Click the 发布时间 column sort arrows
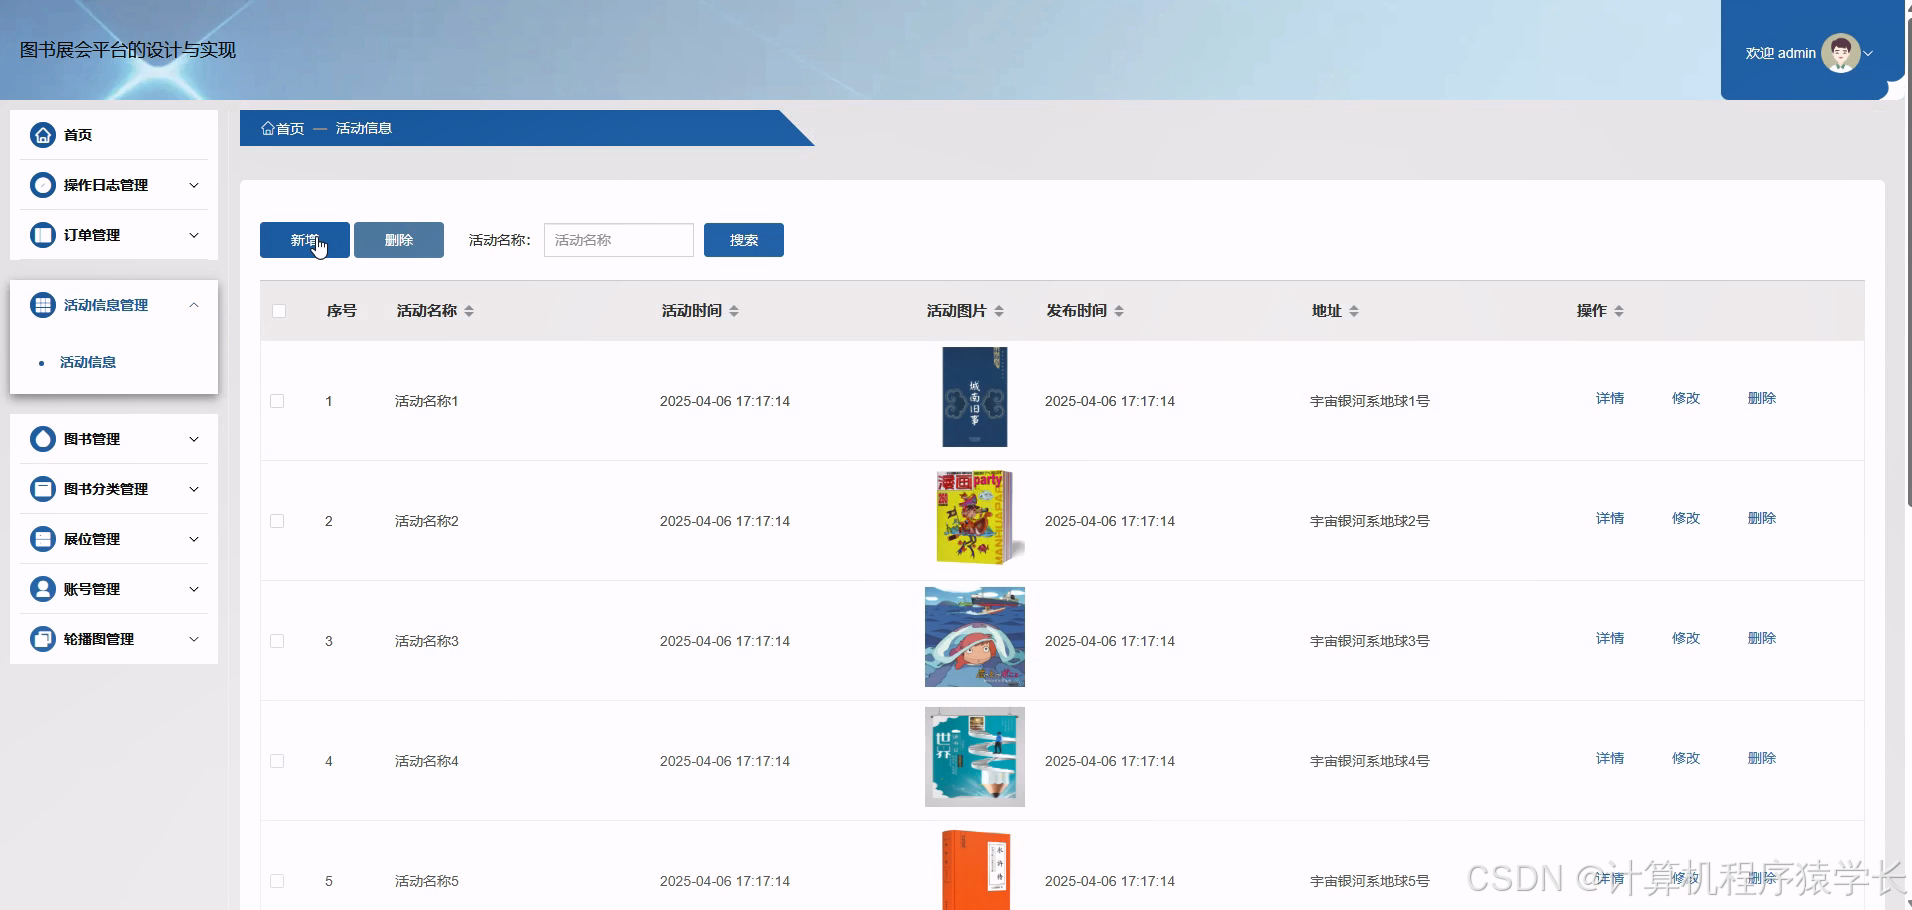The image size is (1912, 910). pos(1120,310)
